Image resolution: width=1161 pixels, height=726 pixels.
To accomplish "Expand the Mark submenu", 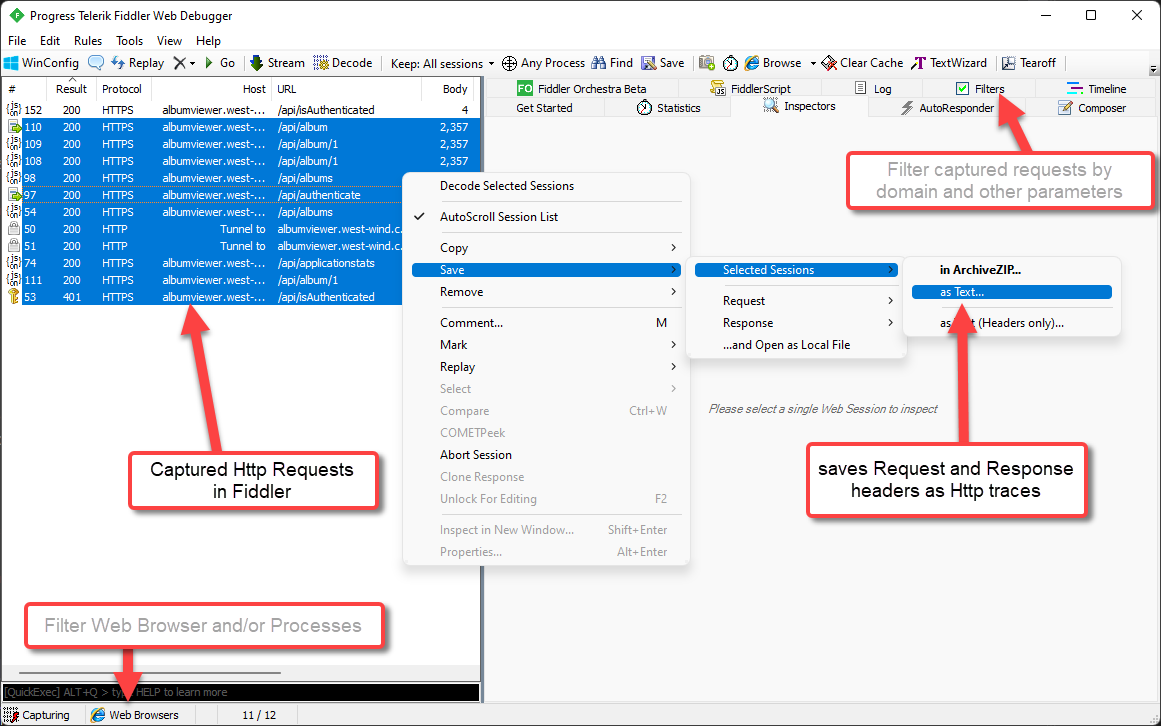I will coord(546,345).
